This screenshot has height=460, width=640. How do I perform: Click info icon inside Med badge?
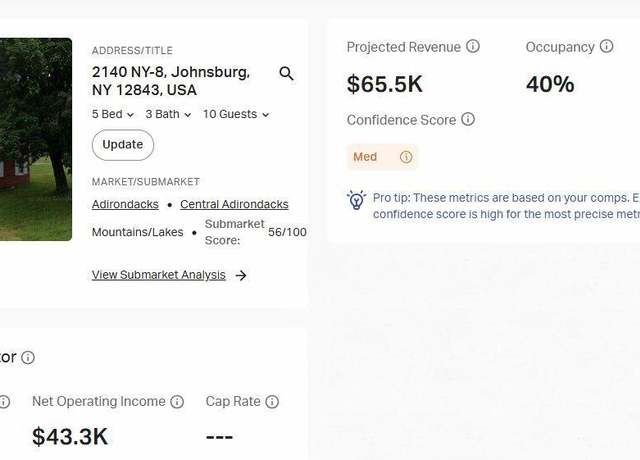click(x=406, y=157)
